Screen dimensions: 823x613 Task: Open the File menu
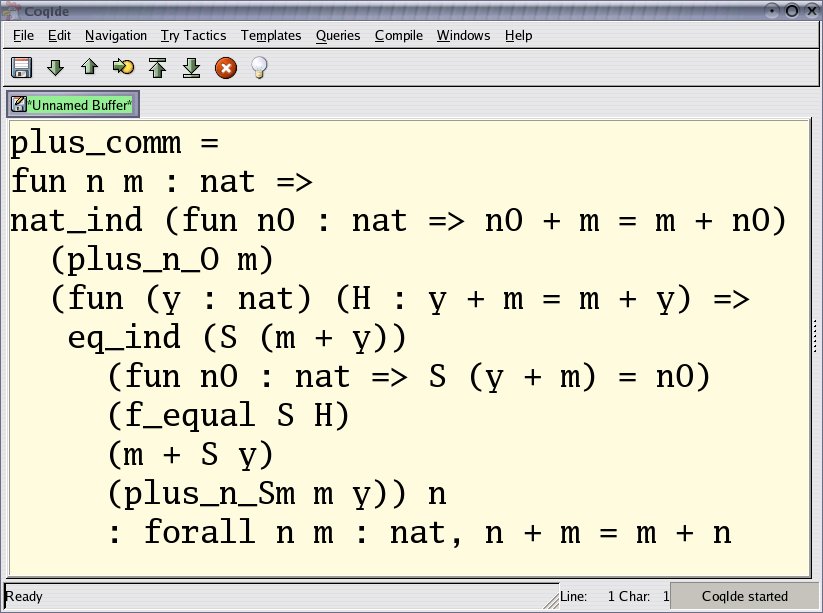(23, 35)
